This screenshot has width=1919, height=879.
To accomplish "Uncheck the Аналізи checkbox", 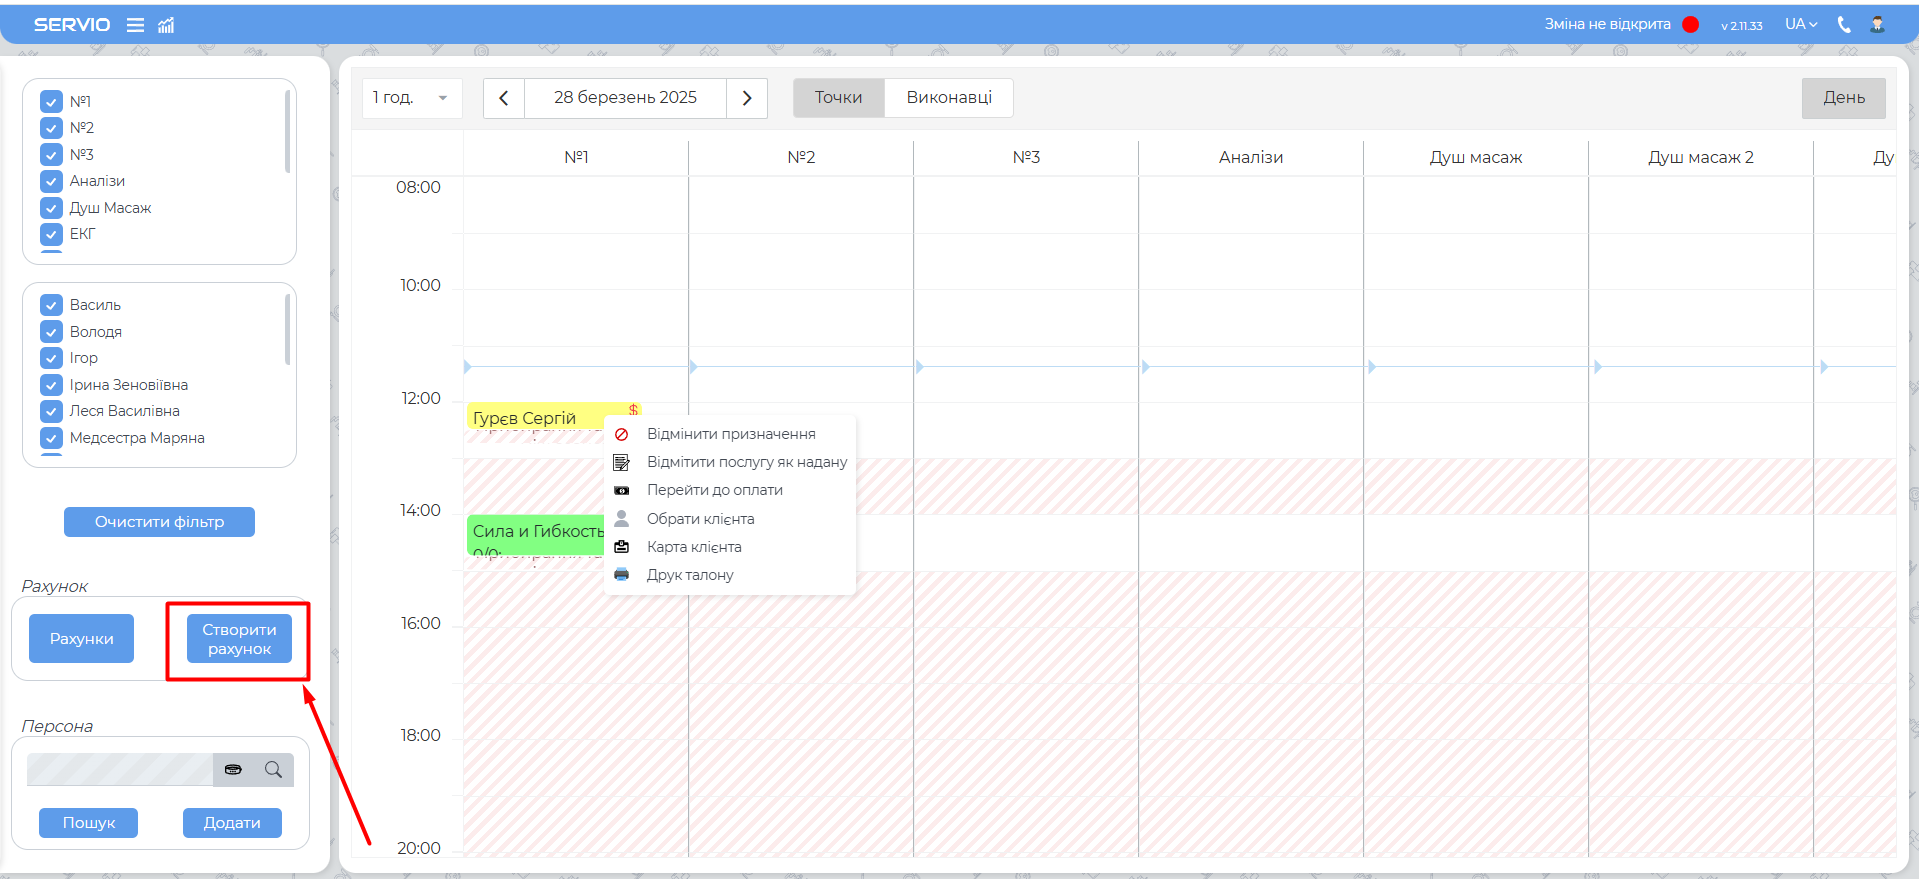I will pos(52,181).
